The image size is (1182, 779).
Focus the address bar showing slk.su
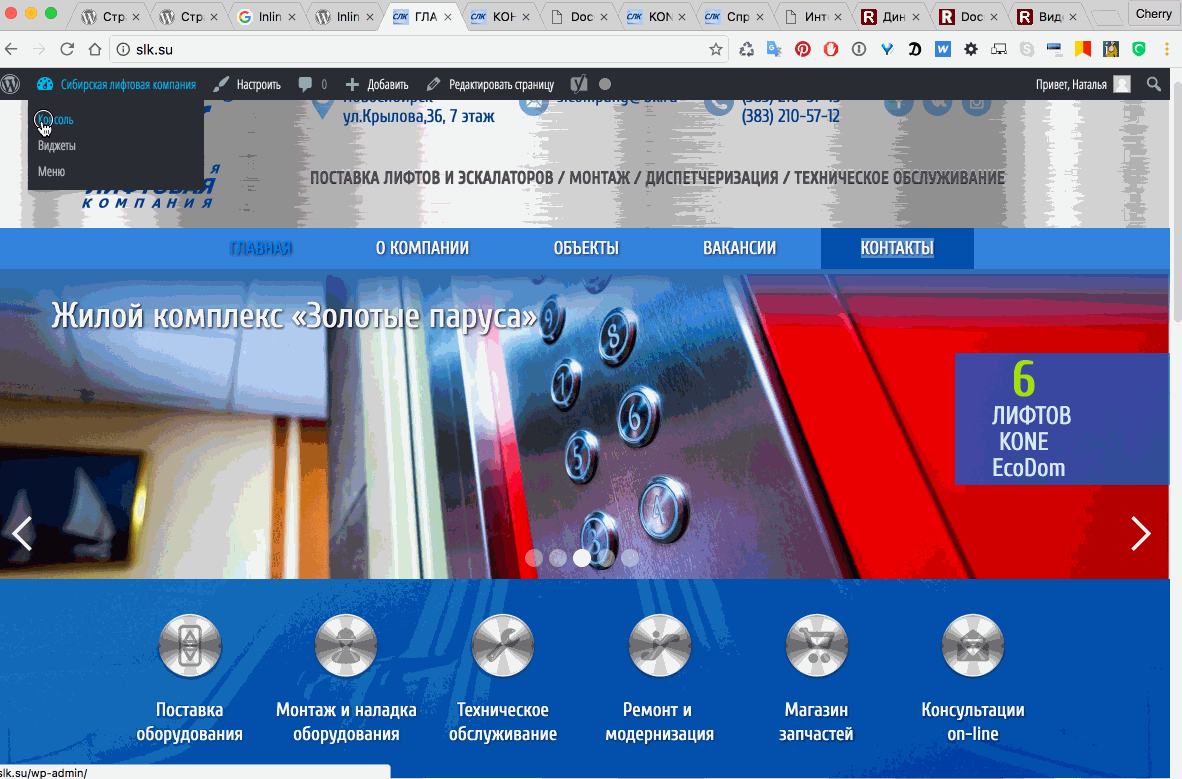[x=418, y=49]
